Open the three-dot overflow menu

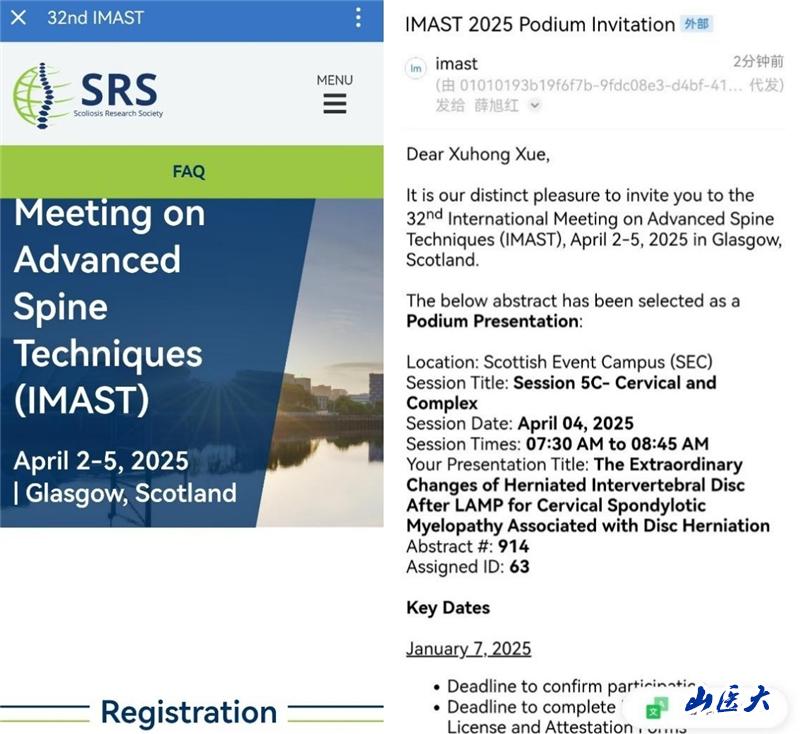(358, 18)
